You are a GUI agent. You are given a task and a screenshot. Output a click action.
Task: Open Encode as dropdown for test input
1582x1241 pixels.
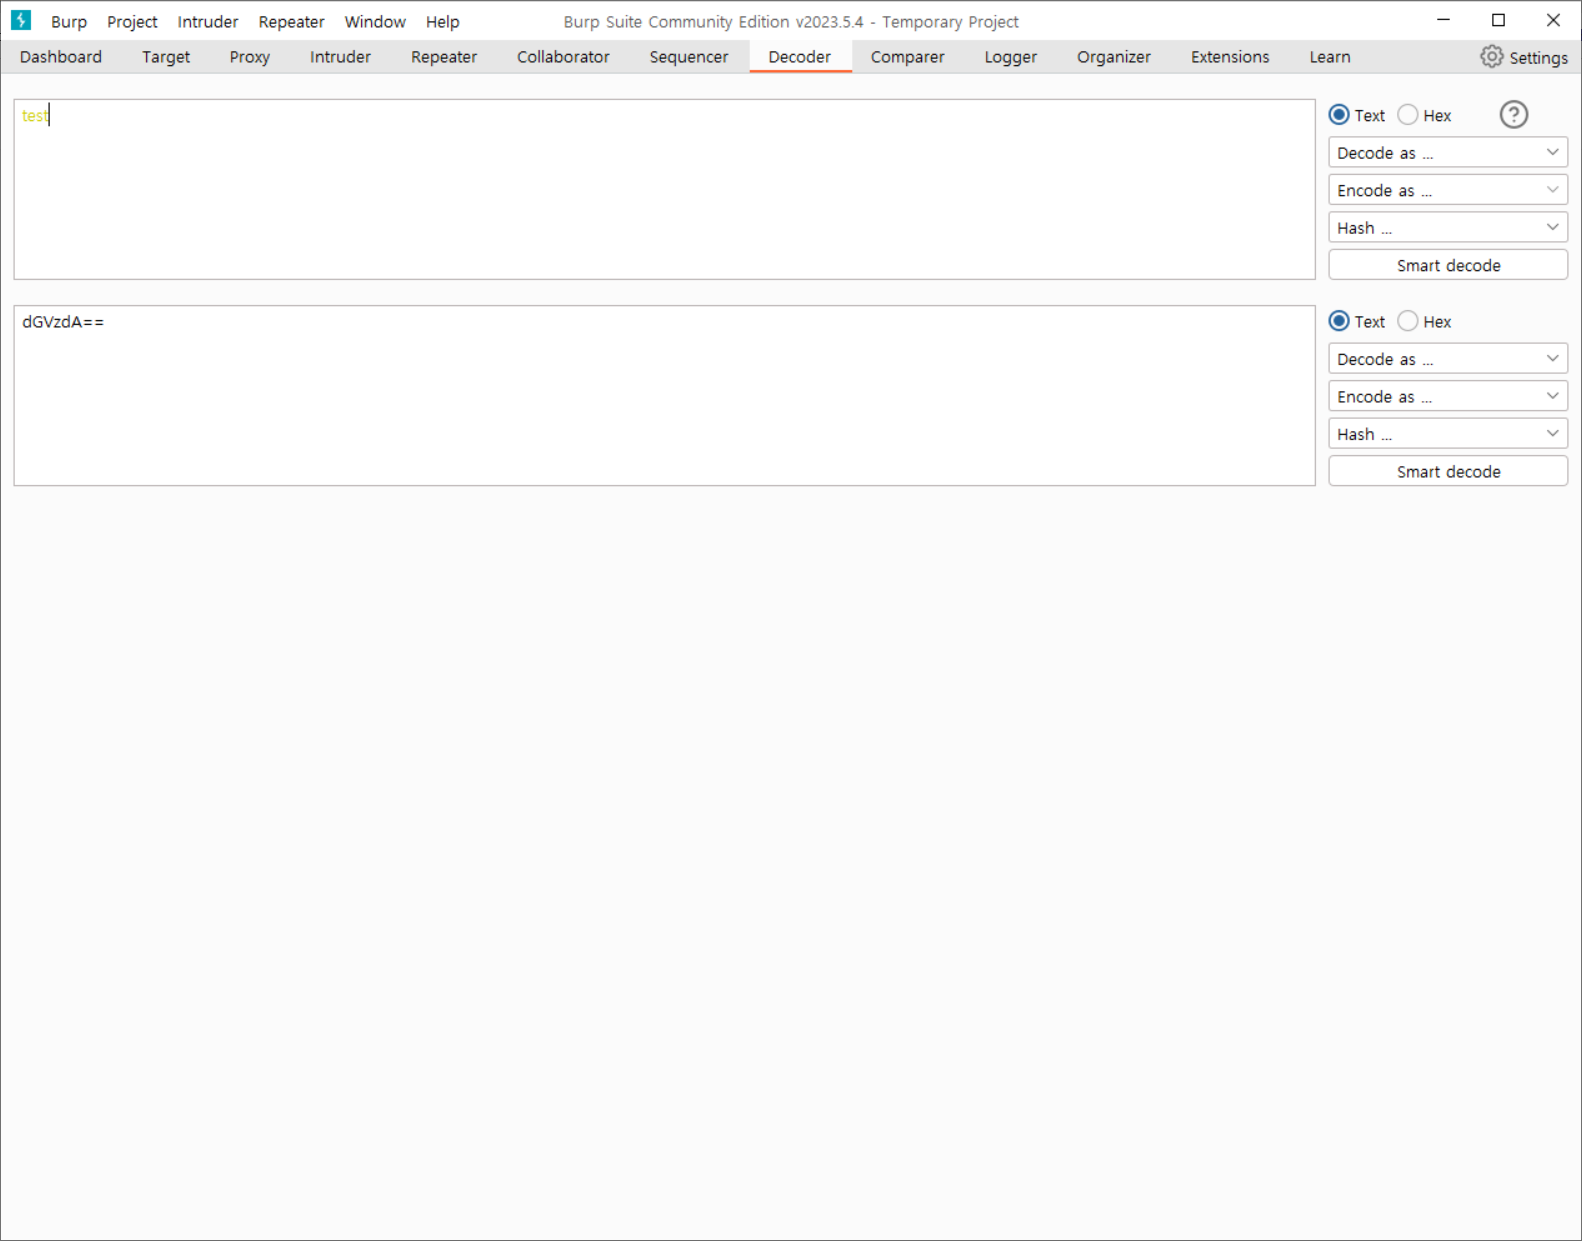[1447, 190]
